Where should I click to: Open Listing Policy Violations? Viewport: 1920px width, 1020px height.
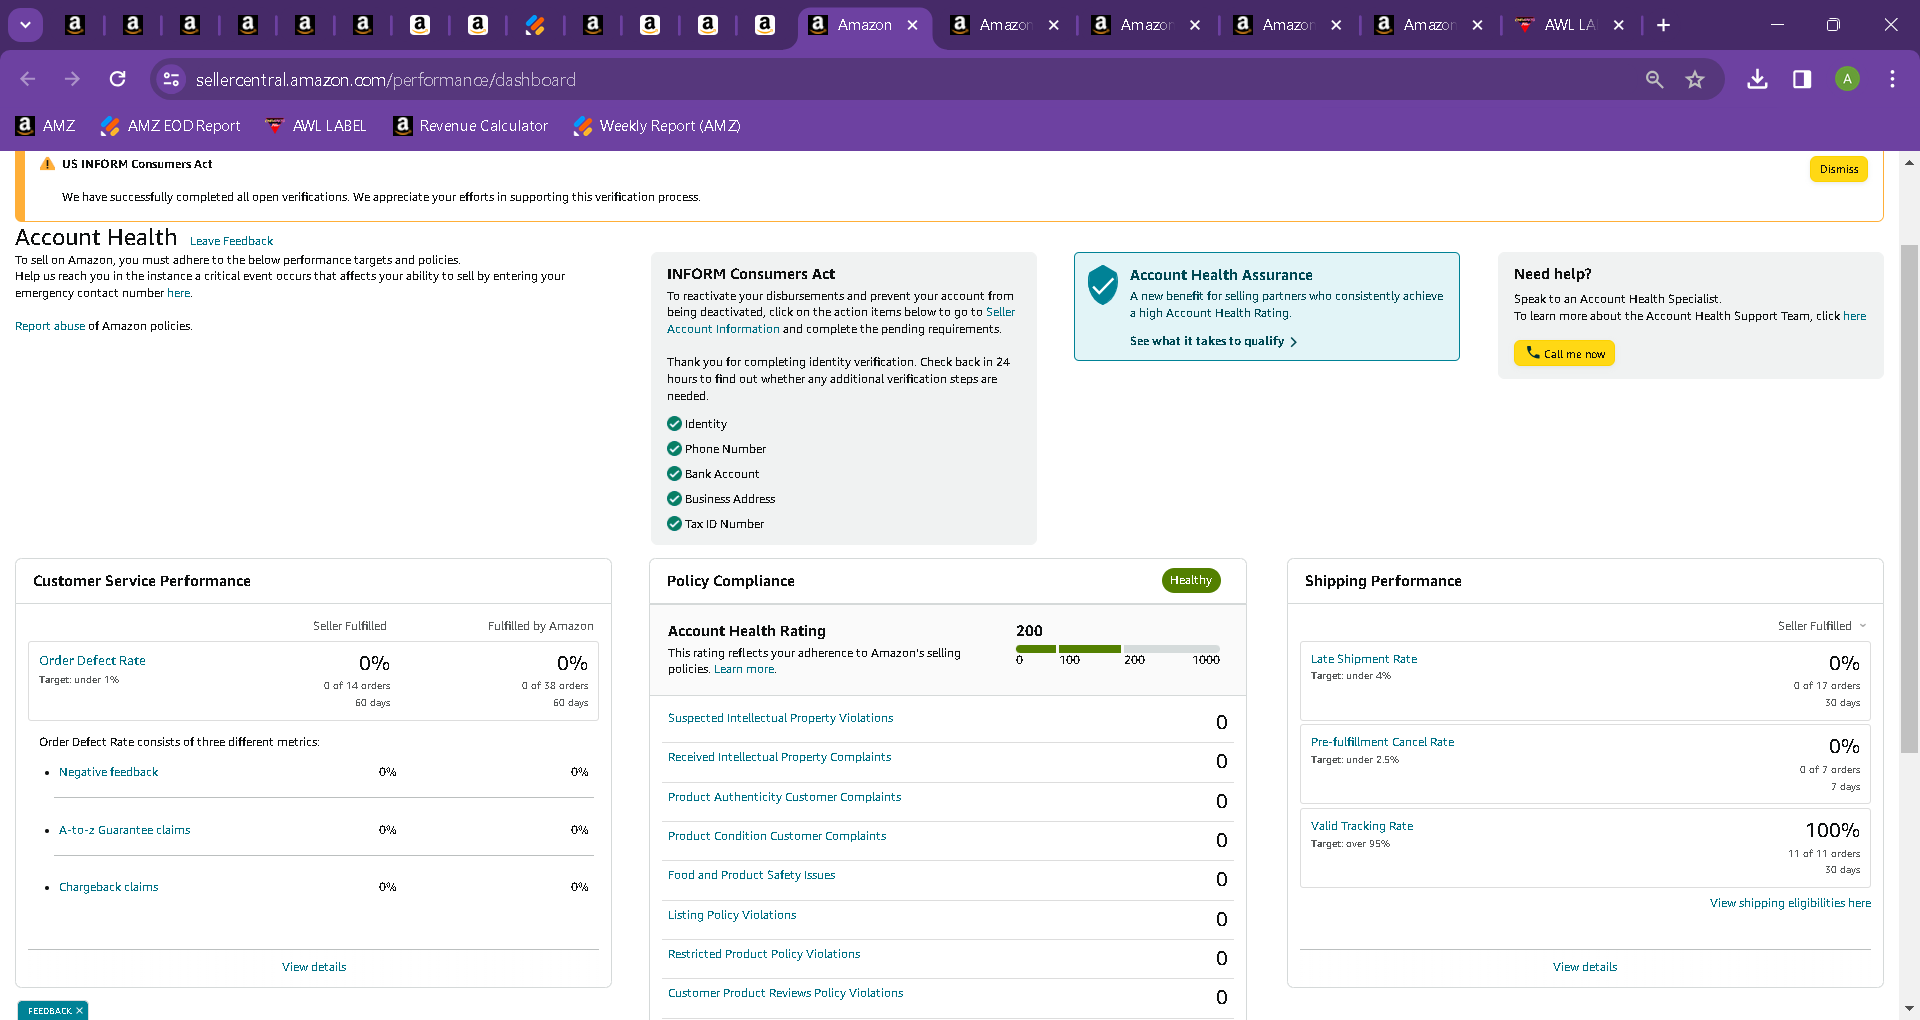tap(732, 915)
